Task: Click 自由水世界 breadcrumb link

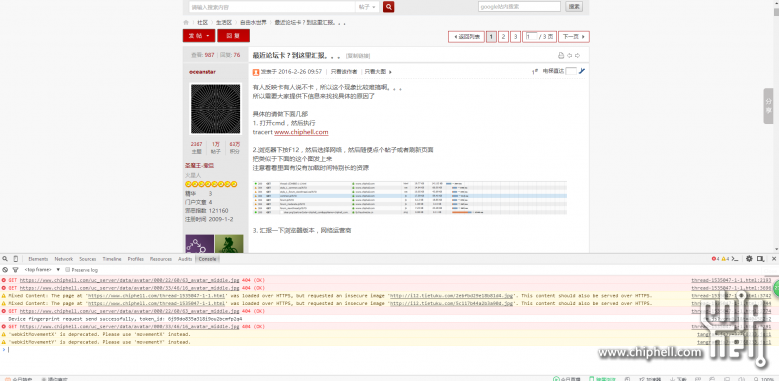Action: pos(253,22)
